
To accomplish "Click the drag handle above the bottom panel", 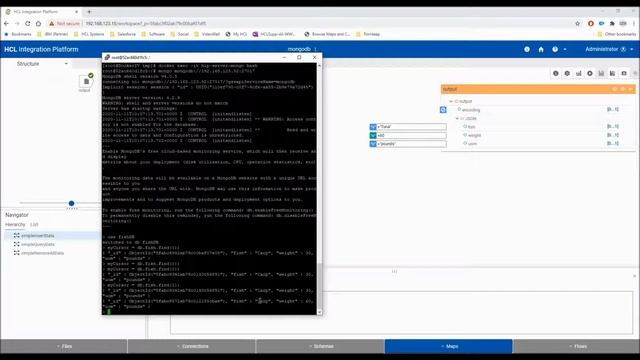I will click(x=394, y=271).
